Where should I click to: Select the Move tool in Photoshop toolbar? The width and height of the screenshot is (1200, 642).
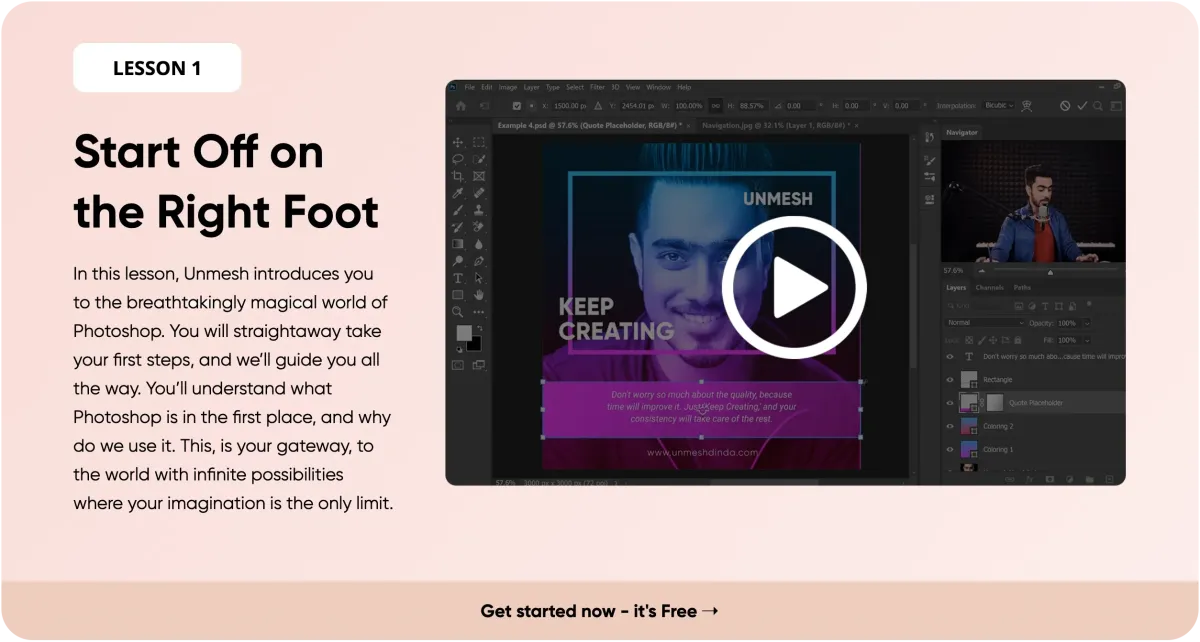point(458,142)
